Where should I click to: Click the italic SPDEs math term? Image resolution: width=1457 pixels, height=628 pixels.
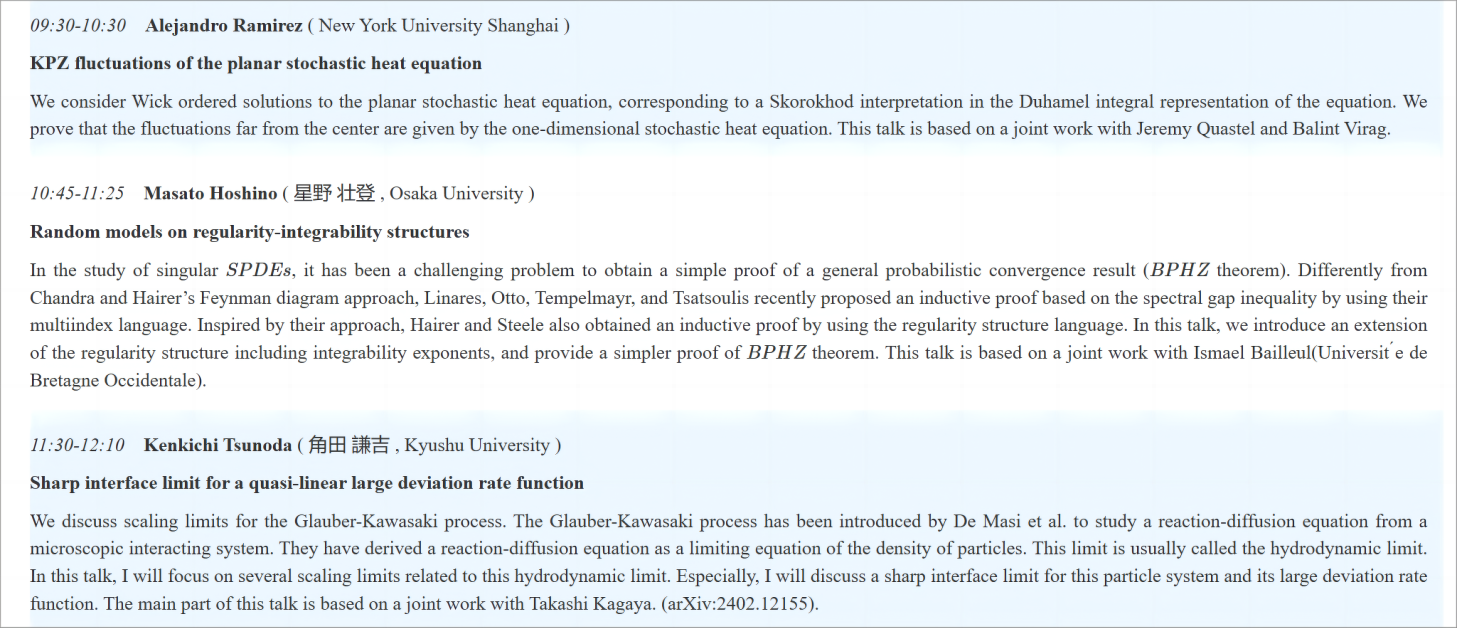click(257, 270)
